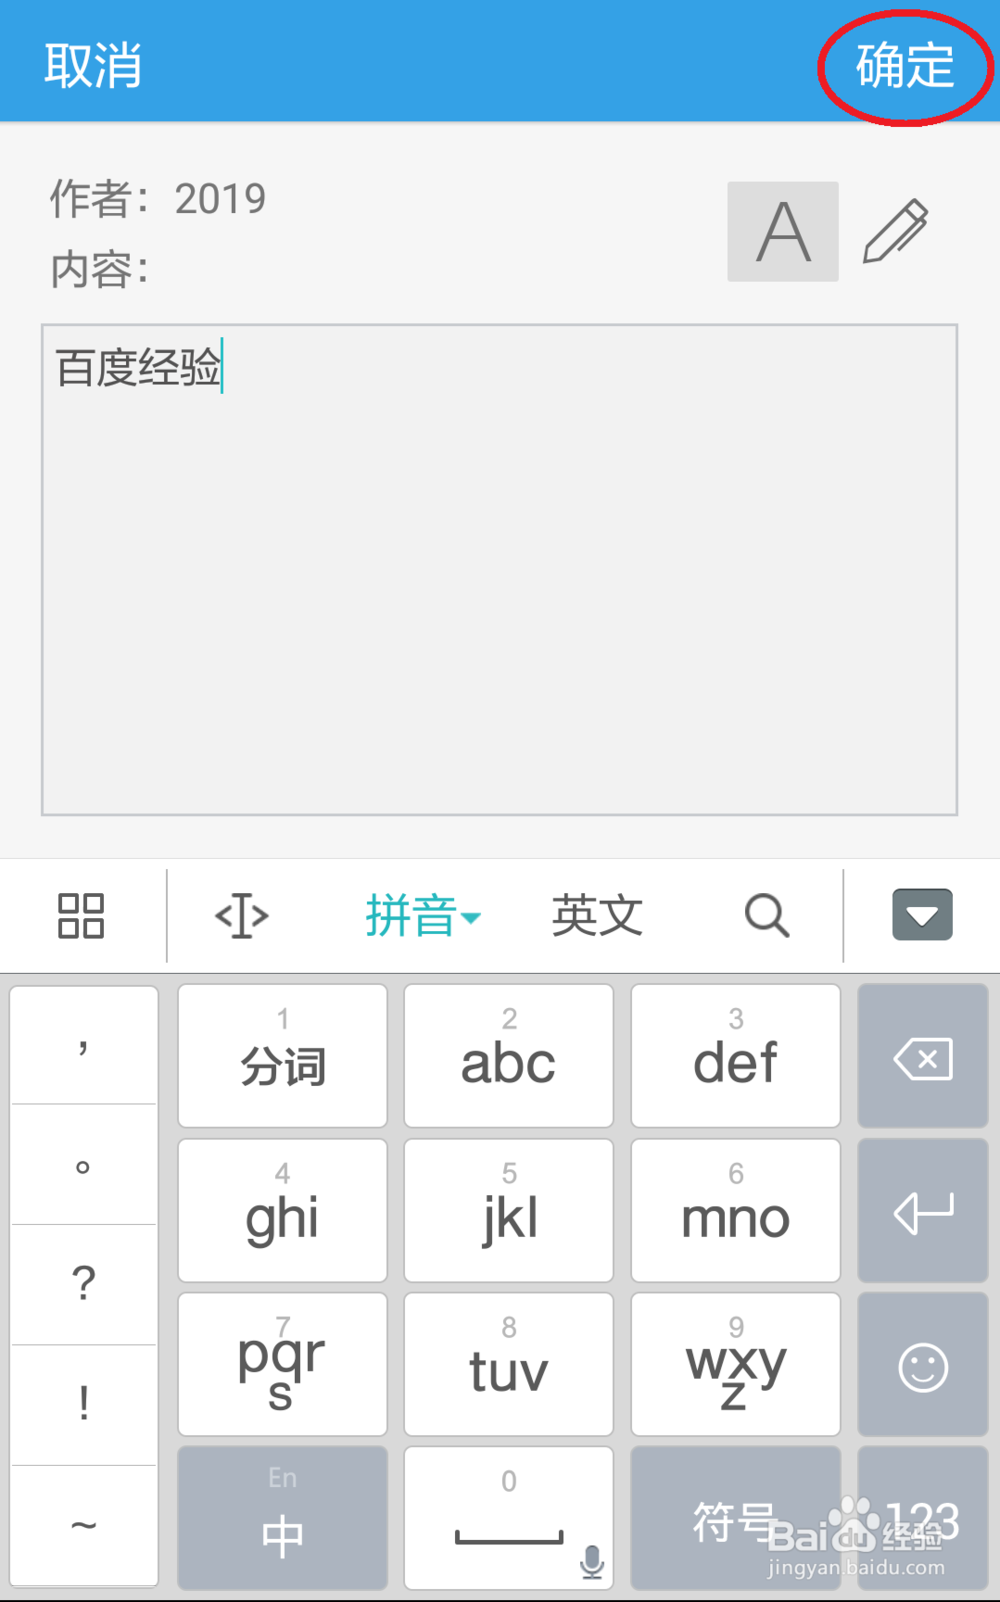Select the text mode A icon

783,231
